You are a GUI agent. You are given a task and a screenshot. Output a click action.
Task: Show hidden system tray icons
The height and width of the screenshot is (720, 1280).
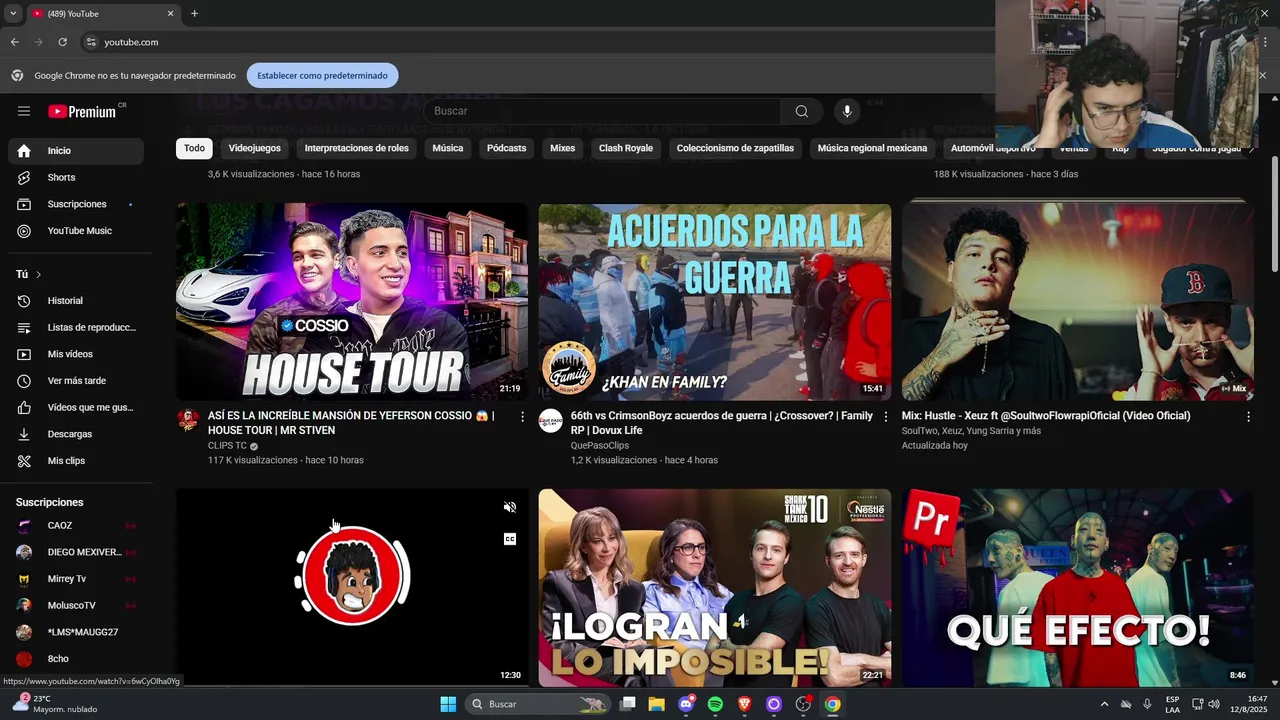(1104, 704)
